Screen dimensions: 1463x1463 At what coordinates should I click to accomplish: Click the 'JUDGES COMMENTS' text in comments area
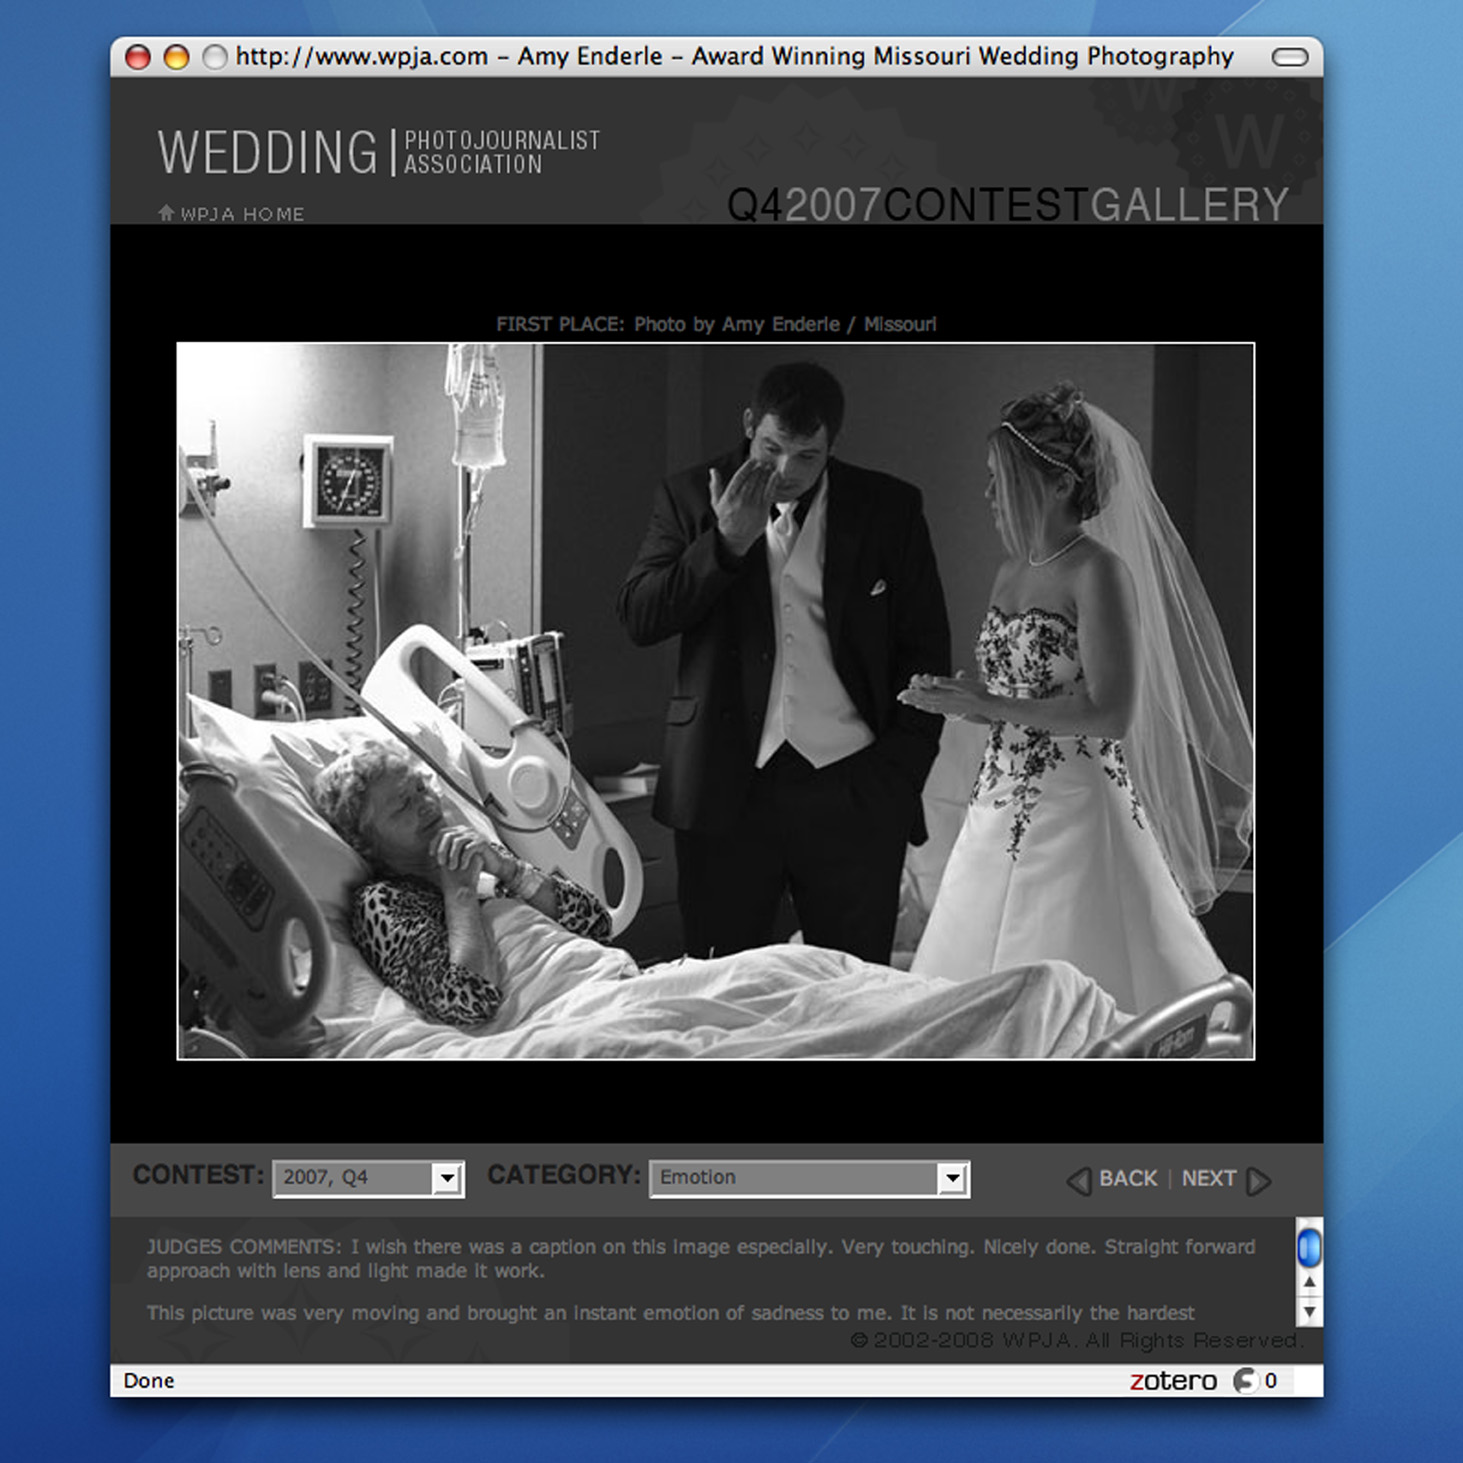pyautogui.click(x=244, y=1247)
